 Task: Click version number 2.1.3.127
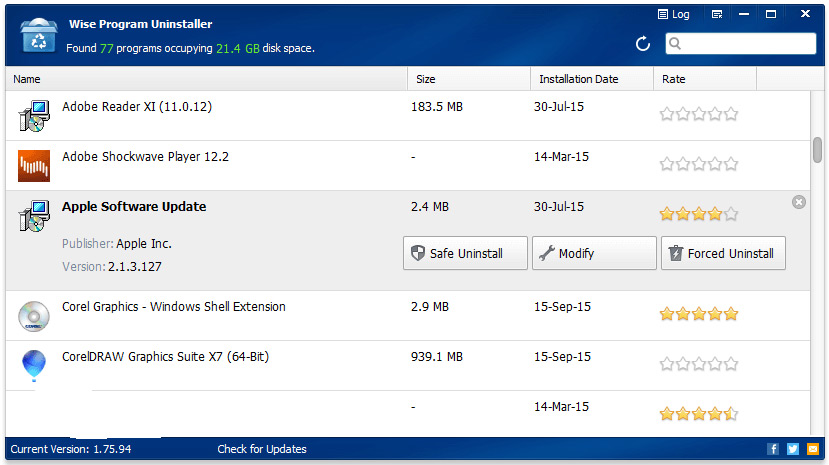pos(135,267)
